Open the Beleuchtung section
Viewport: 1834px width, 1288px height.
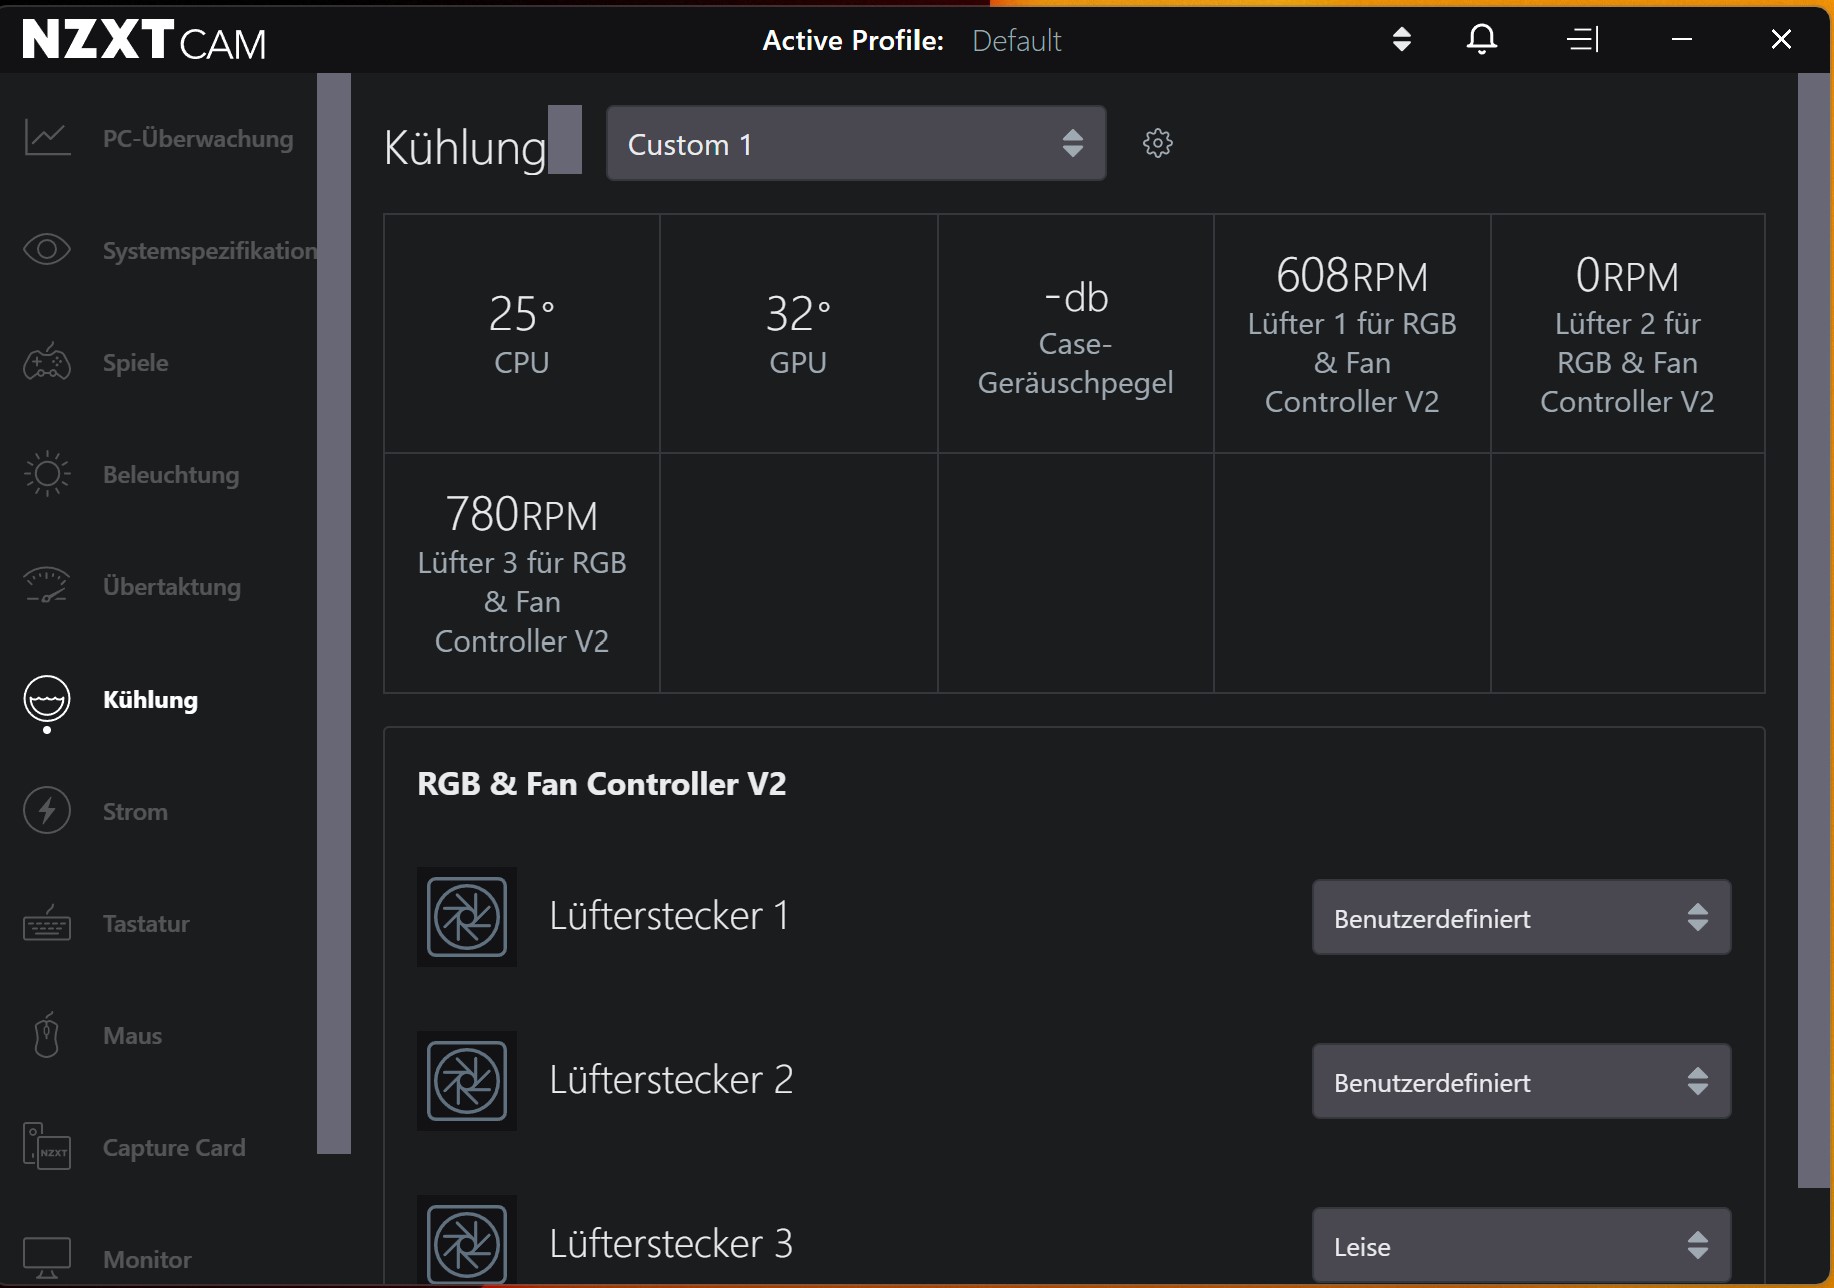click(x=171, y=475)
